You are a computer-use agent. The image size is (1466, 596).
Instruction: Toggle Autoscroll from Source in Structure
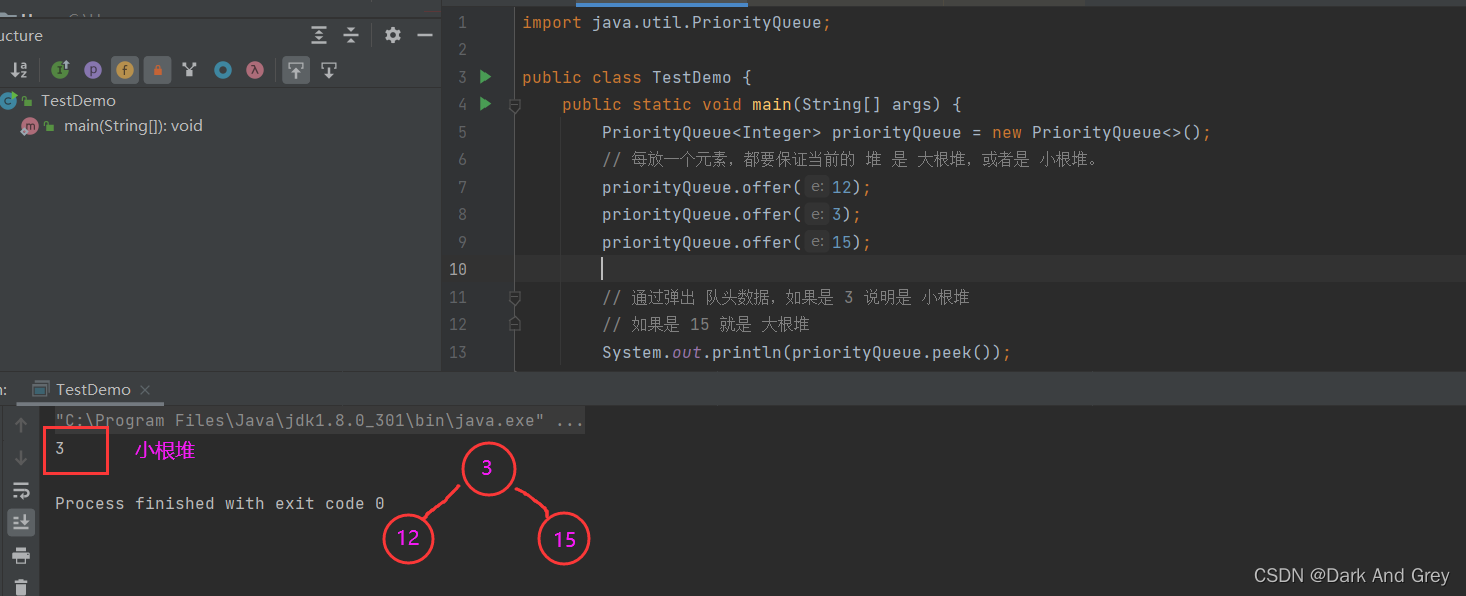pos(328,70)
